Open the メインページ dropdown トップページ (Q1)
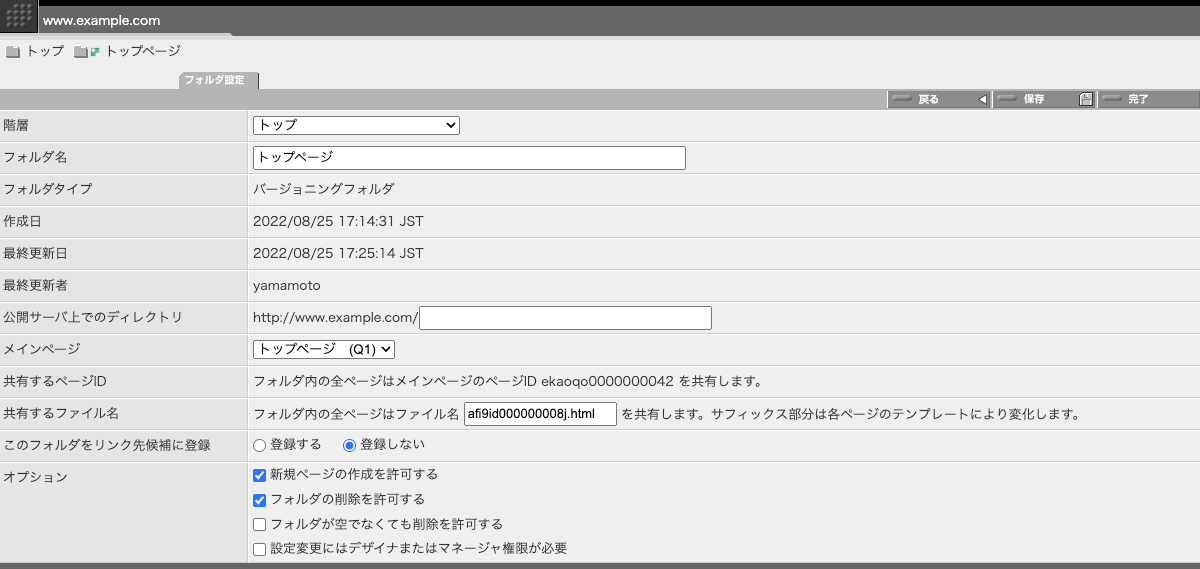 click(324, 349)
